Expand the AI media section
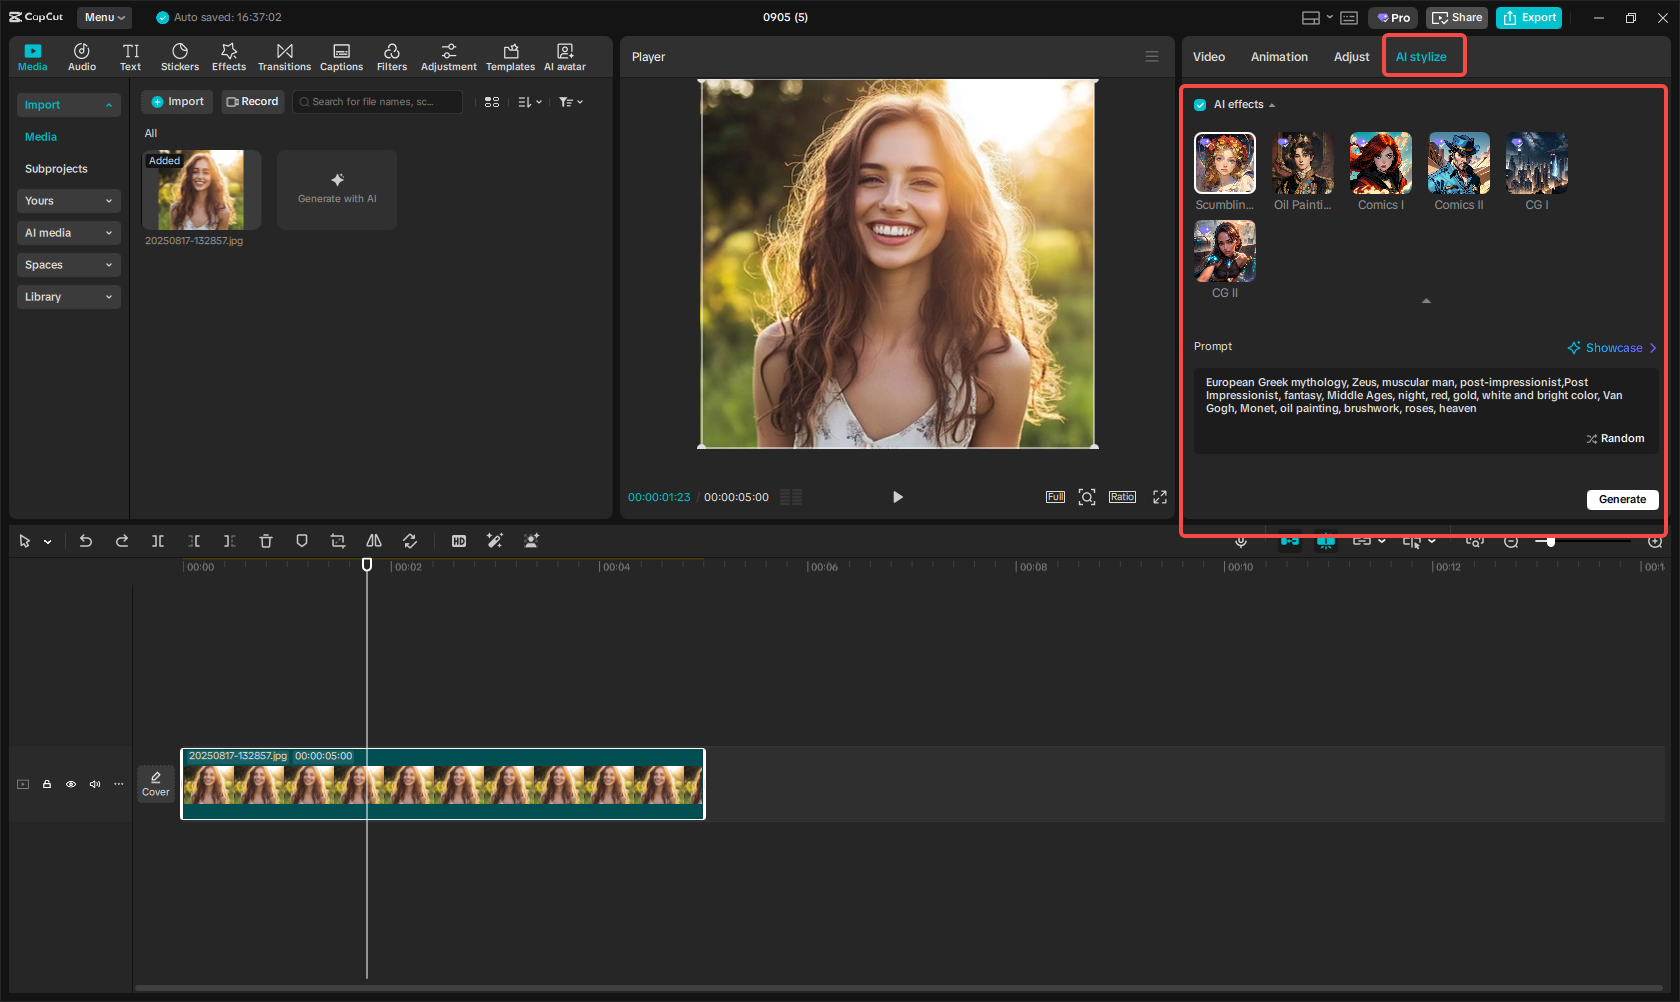1680x1002 pixels. tap(68, 233)
